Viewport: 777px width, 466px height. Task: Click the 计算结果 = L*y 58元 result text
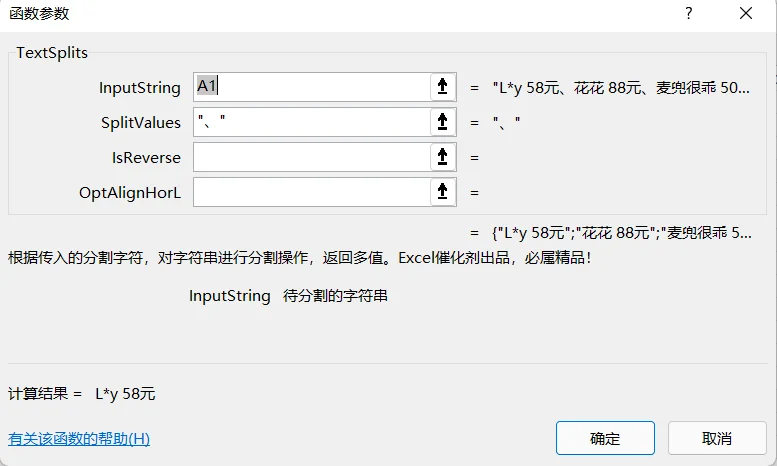[x=82, y=394]
